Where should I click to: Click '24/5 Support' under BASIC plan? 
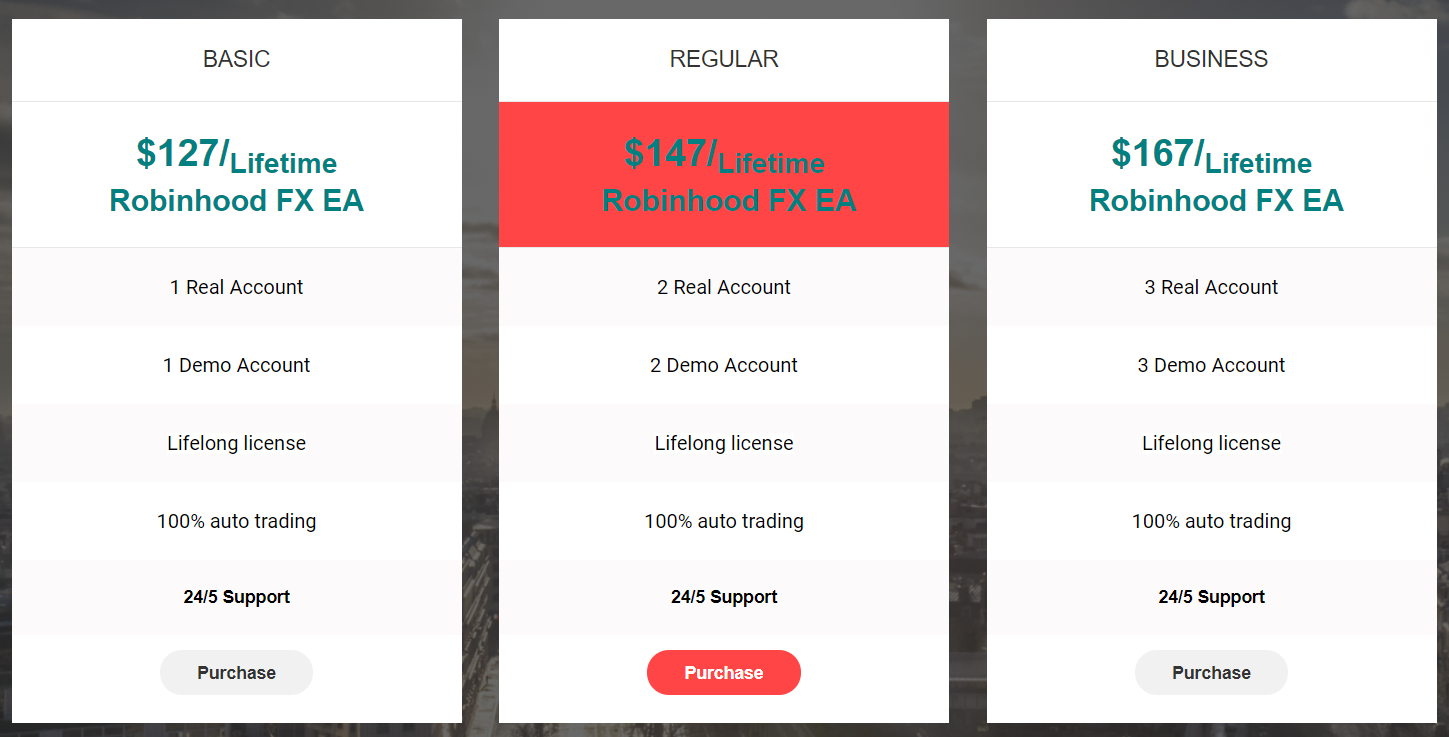[x=236, y=597]
